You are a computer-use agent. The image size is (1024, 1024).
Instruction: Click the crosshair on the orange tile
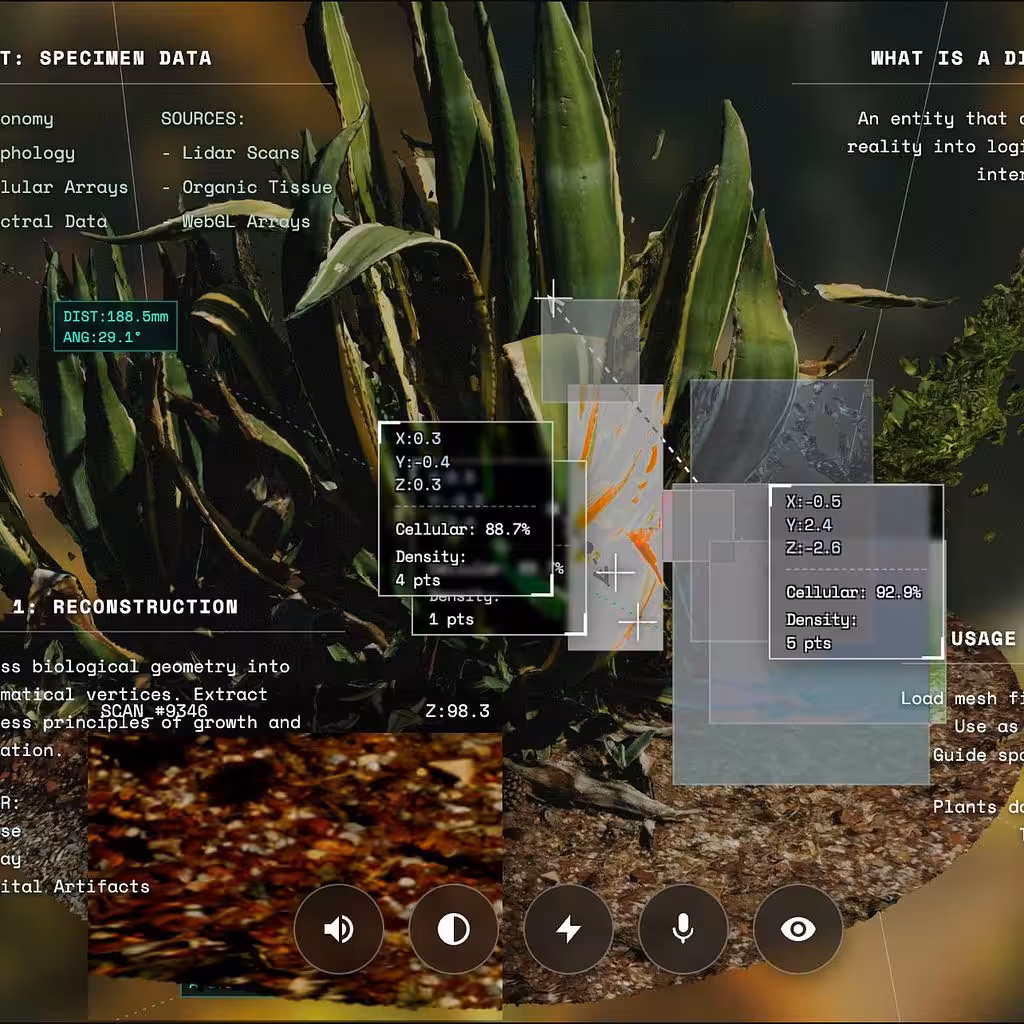click(x=615, y=573)
